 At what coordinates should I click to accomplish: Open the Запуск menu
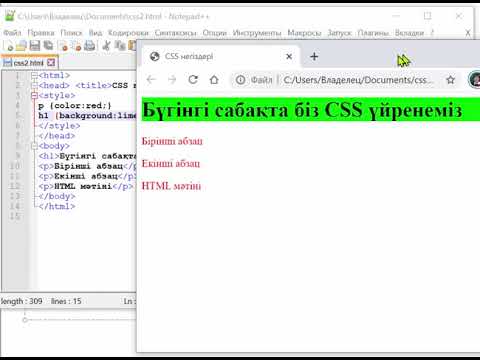[x=339, y=33]
